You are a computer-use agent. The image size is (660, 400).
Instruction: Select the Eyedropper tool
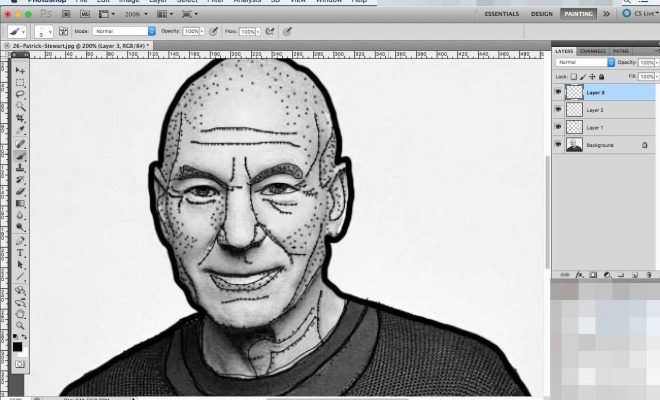[x=20, y=130]
